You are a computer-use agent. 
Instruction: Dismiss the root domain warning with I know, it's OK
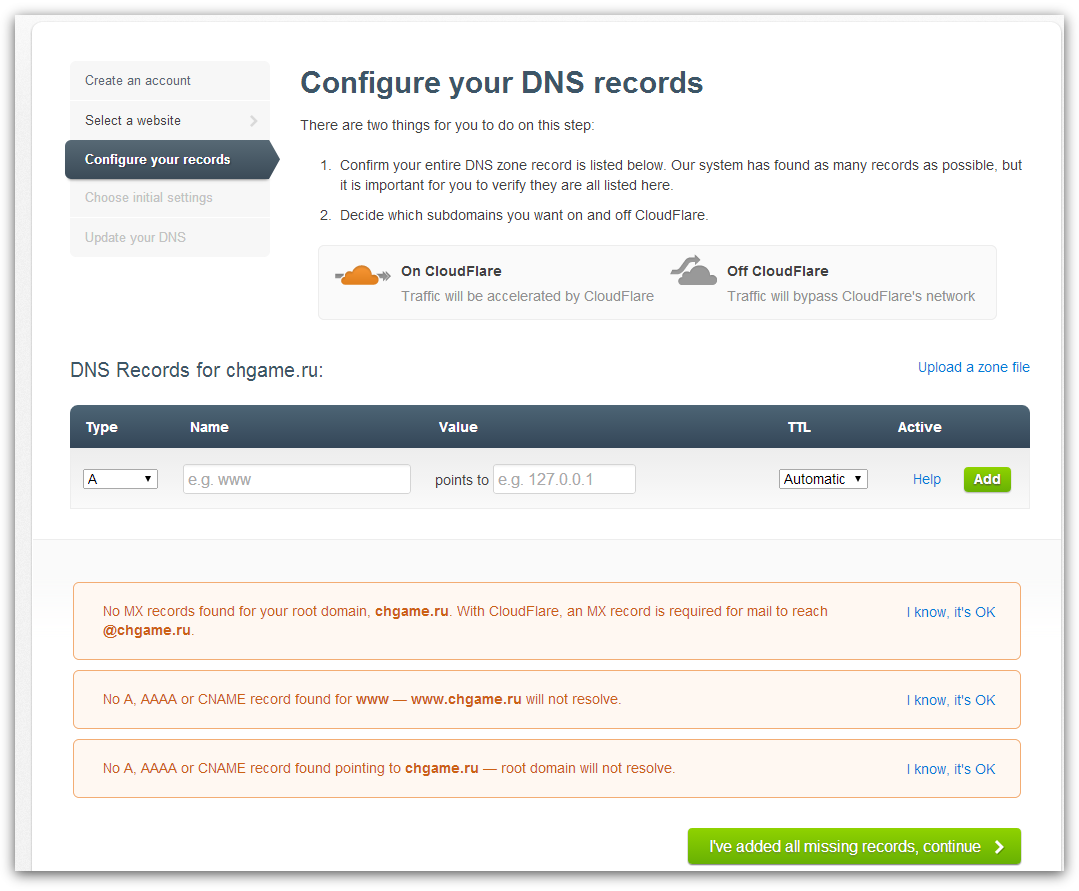tap(950, 769)
